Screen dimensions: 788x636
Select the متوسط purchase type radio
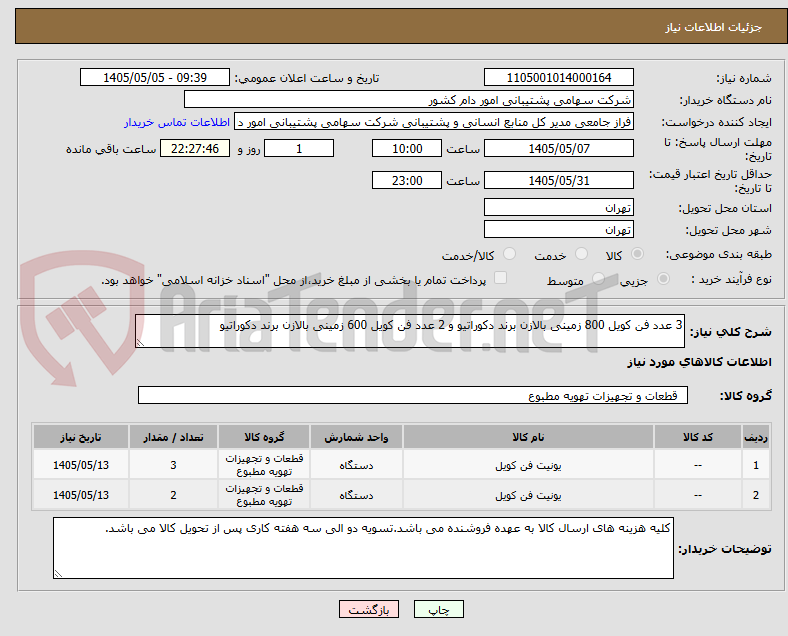click(598, 279)
